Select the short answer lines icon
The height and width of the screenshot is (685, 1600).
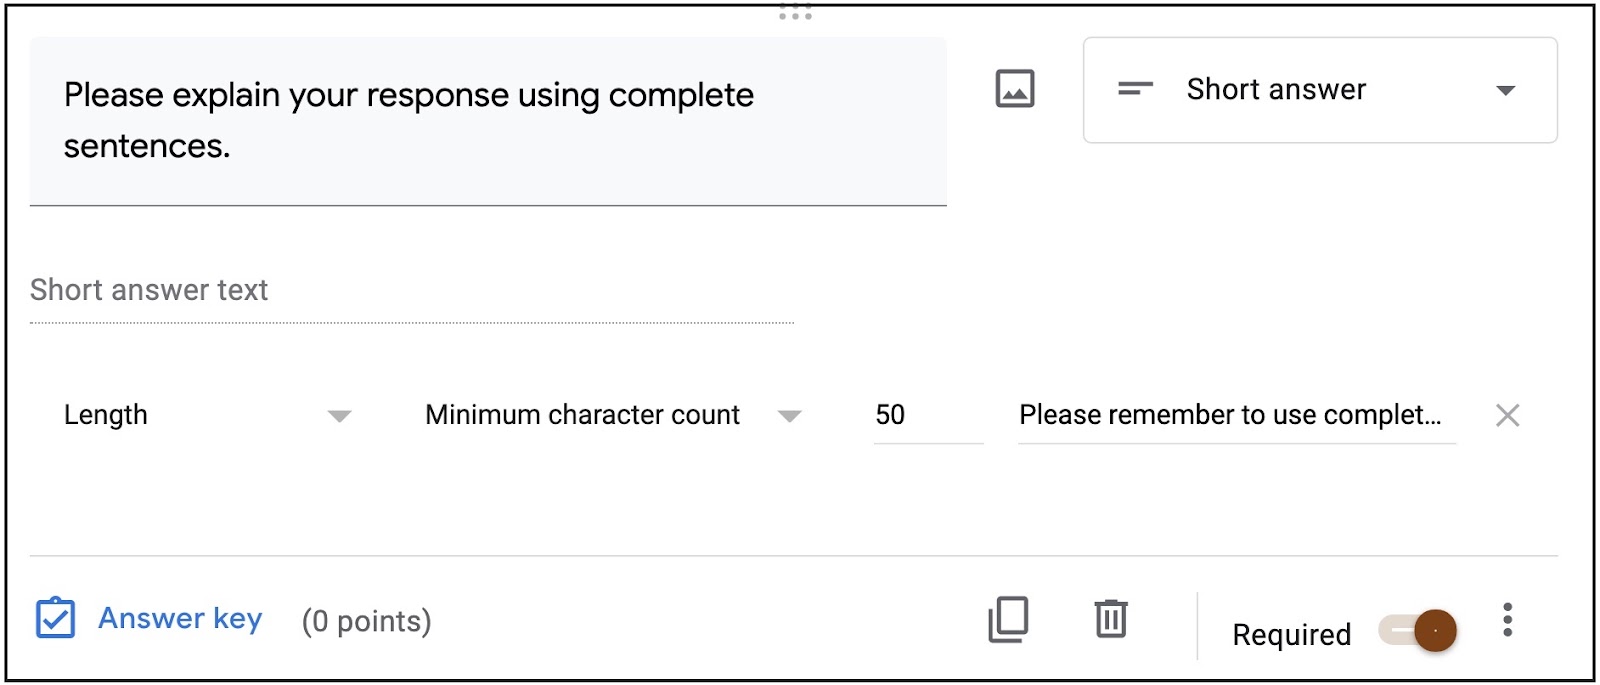click(x=1134, y=89)
